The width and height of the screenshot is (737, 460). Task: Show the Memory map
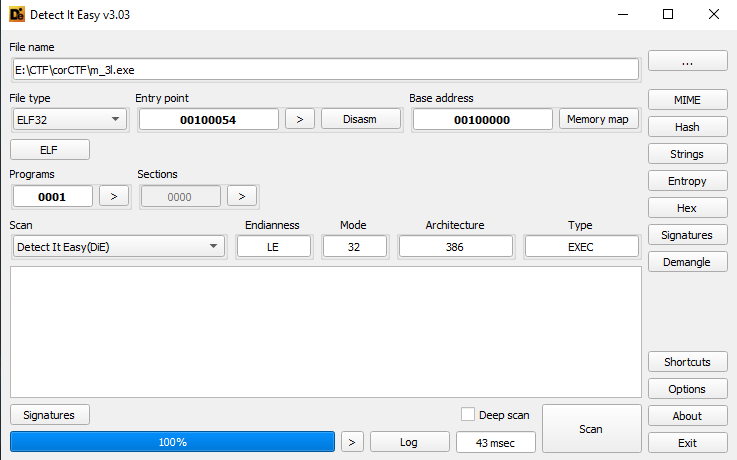click(598, 119)
